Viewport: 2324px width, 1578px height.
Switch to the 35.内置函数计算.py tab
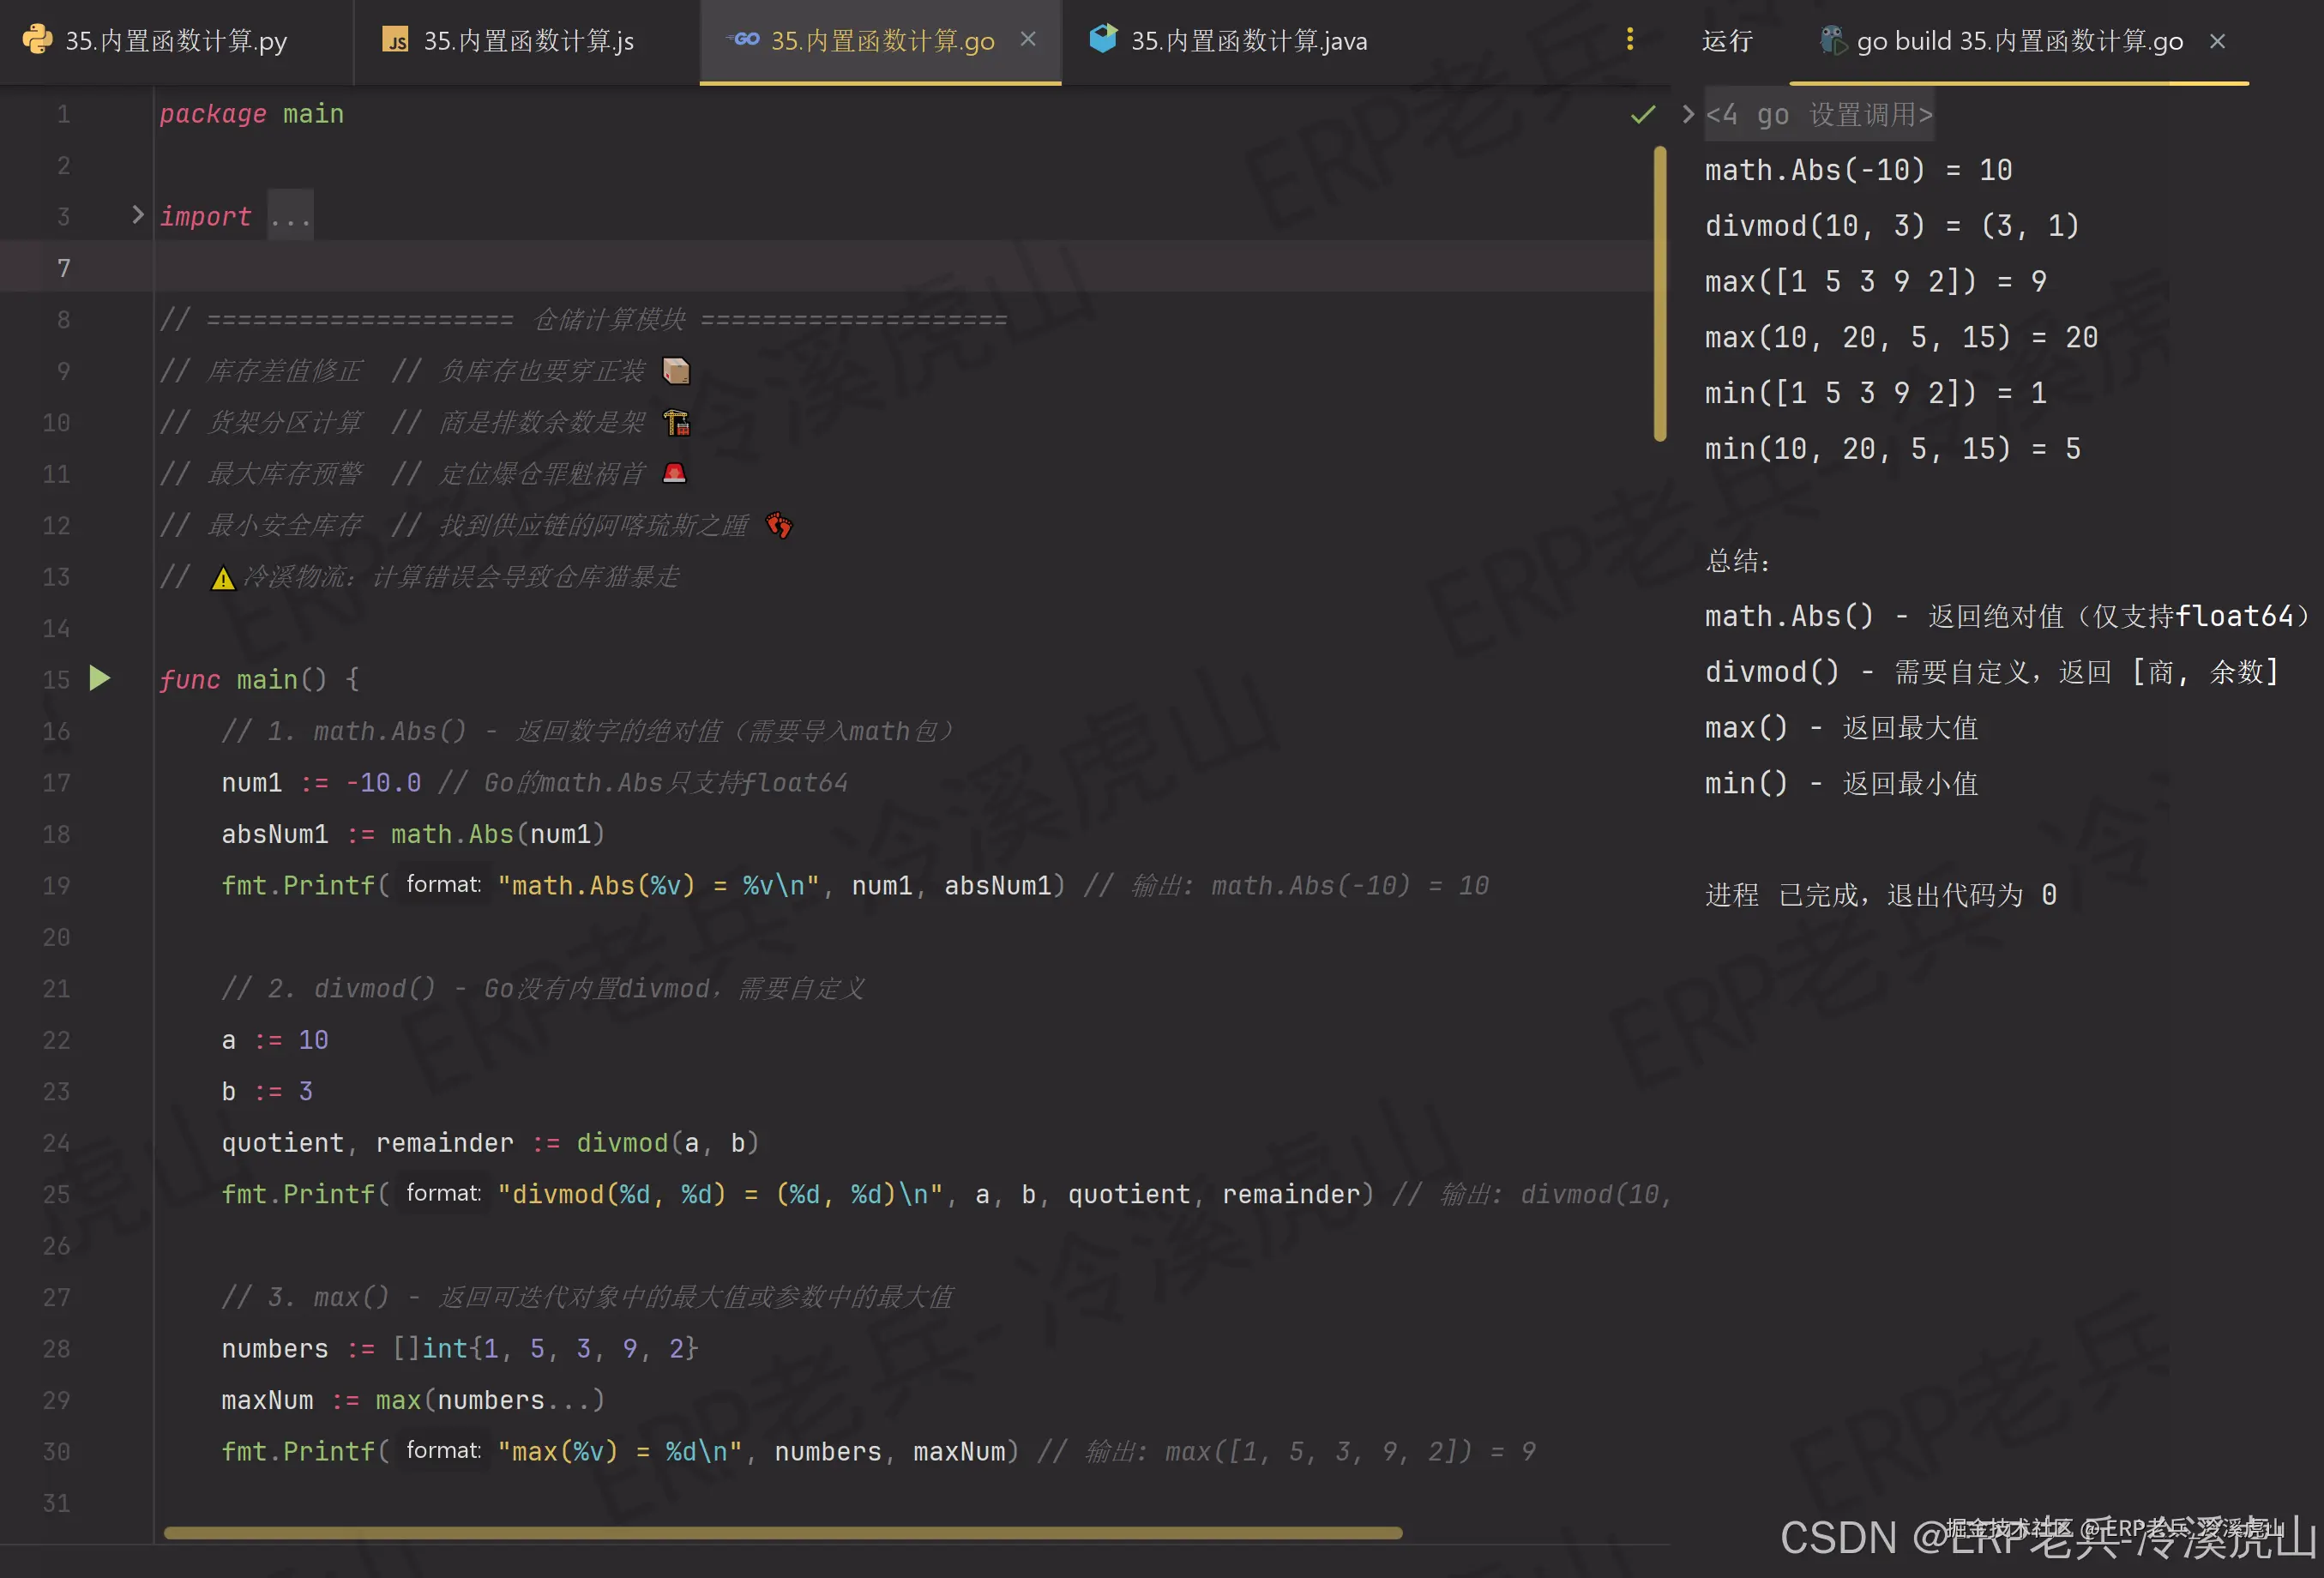coord(175,41)
